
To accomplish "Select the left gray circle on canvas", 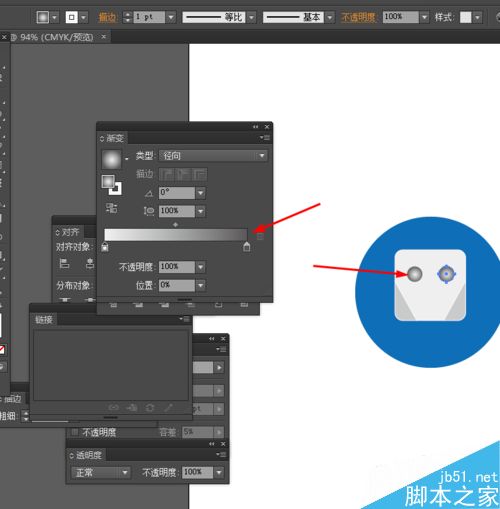I will [x=415, y=274].
